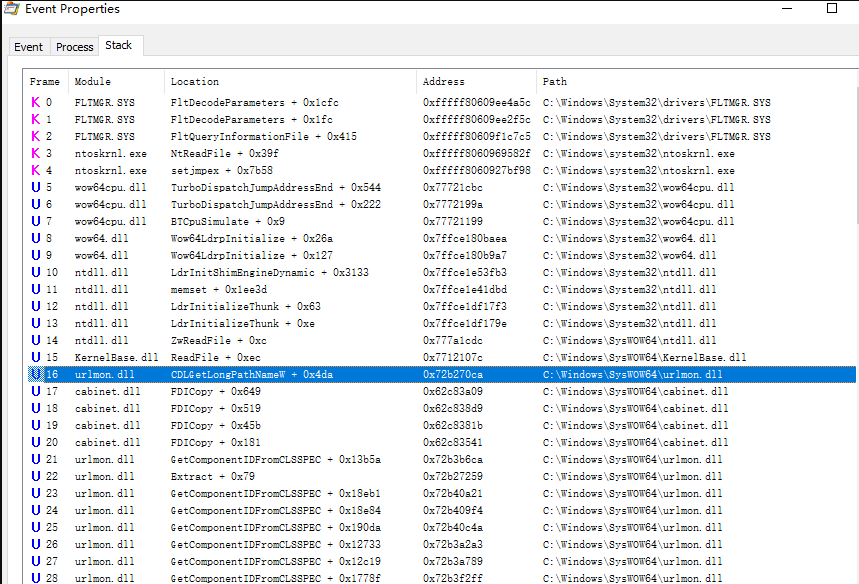The height and width of the screenshot is (584, 859).
Task: Select ReadFile + 0xec location
Action: tap(216, 357)
